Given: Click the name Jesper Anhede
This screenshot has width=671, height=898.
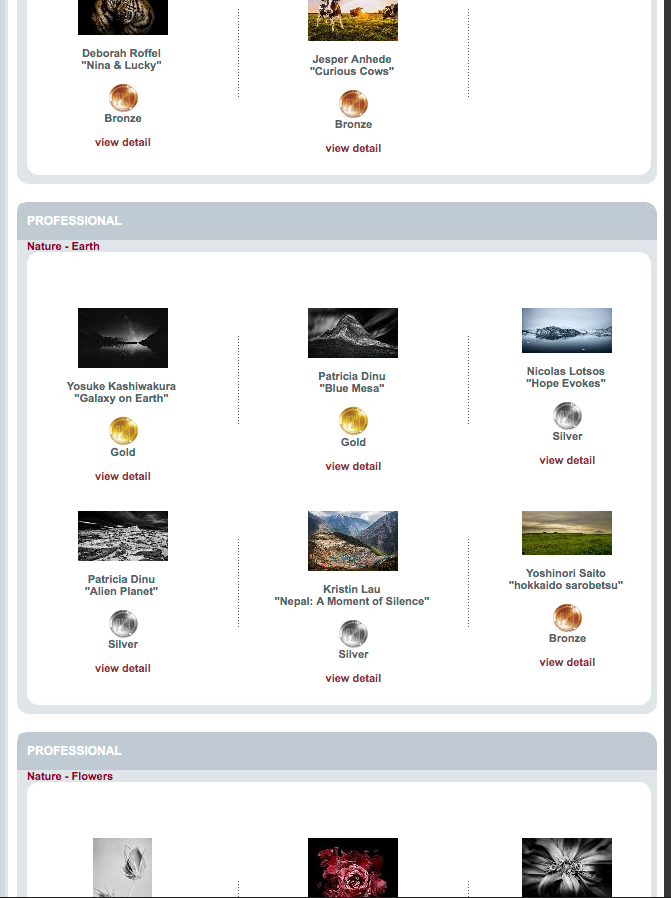Looking at the screenshot, I should [x=352, y=59].
